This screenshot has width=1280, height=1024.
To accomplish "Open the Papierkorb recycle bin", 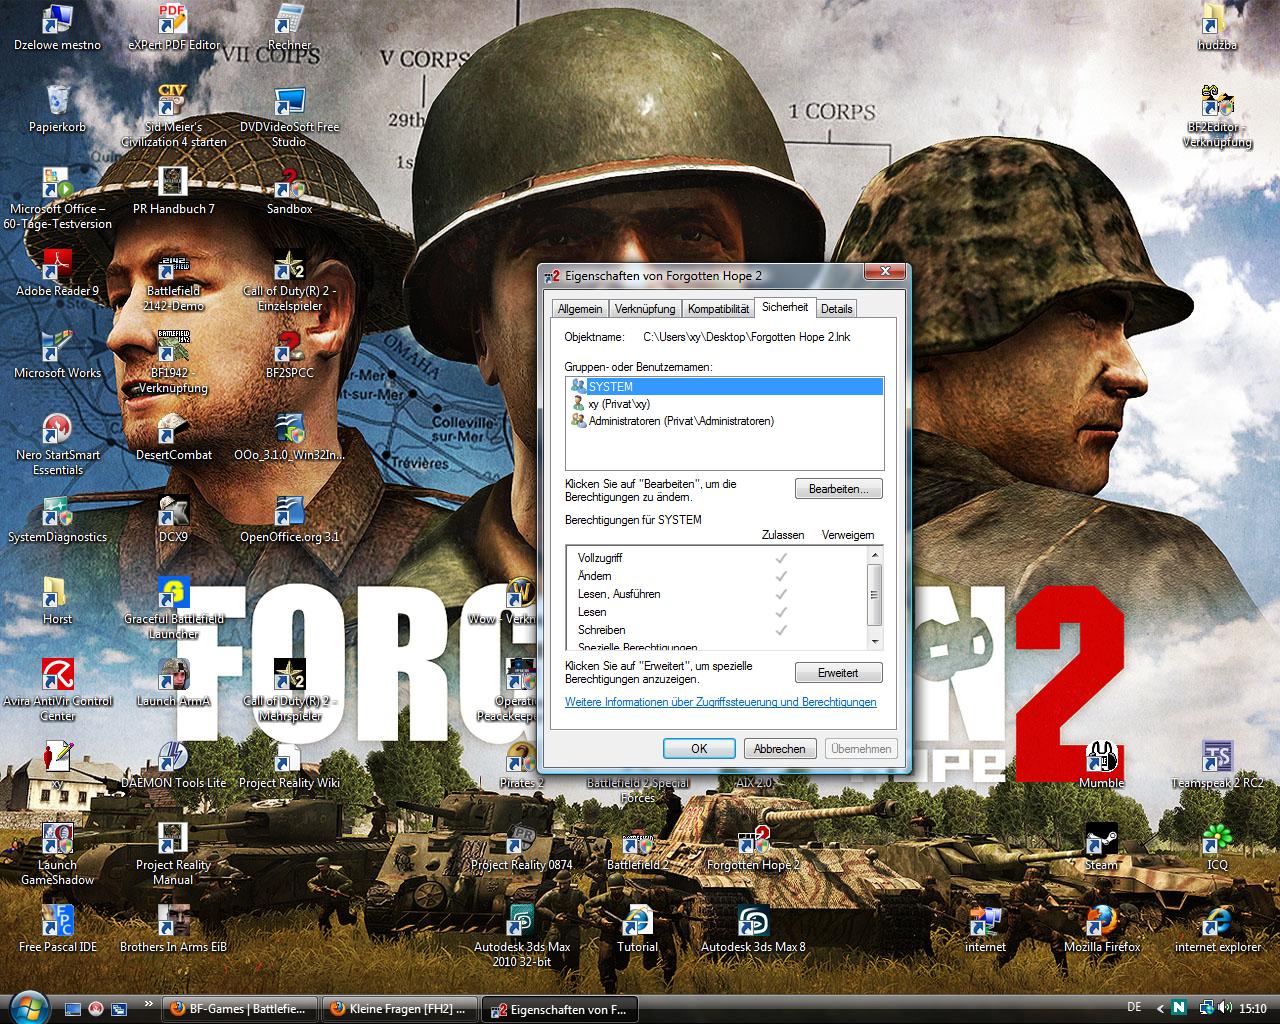I will [x=57, y=109].
